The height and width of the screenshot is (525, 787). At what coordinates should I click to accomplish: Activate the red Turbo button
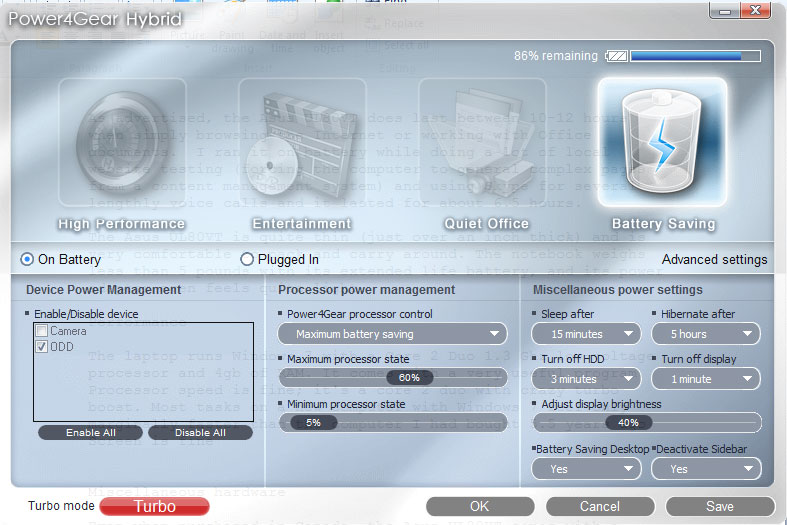point(155,506)
